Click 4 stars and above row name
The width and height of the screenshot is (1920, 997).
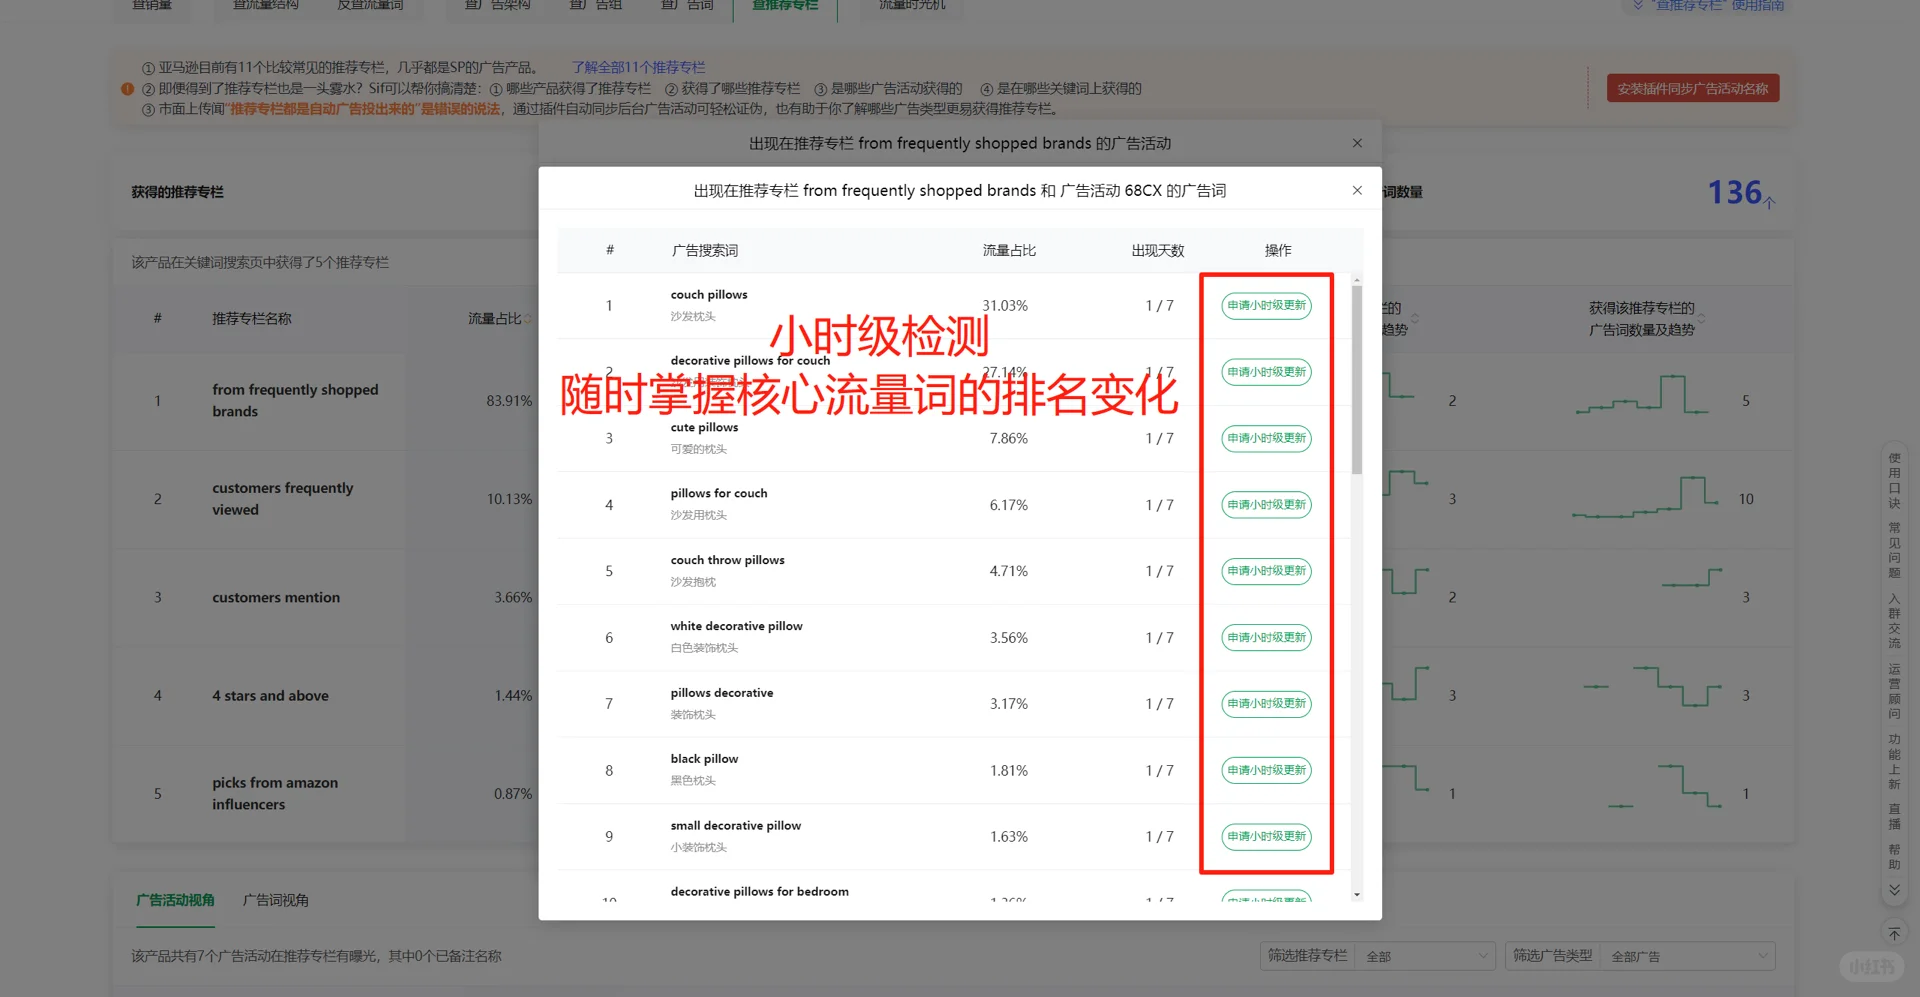point(270,695)
